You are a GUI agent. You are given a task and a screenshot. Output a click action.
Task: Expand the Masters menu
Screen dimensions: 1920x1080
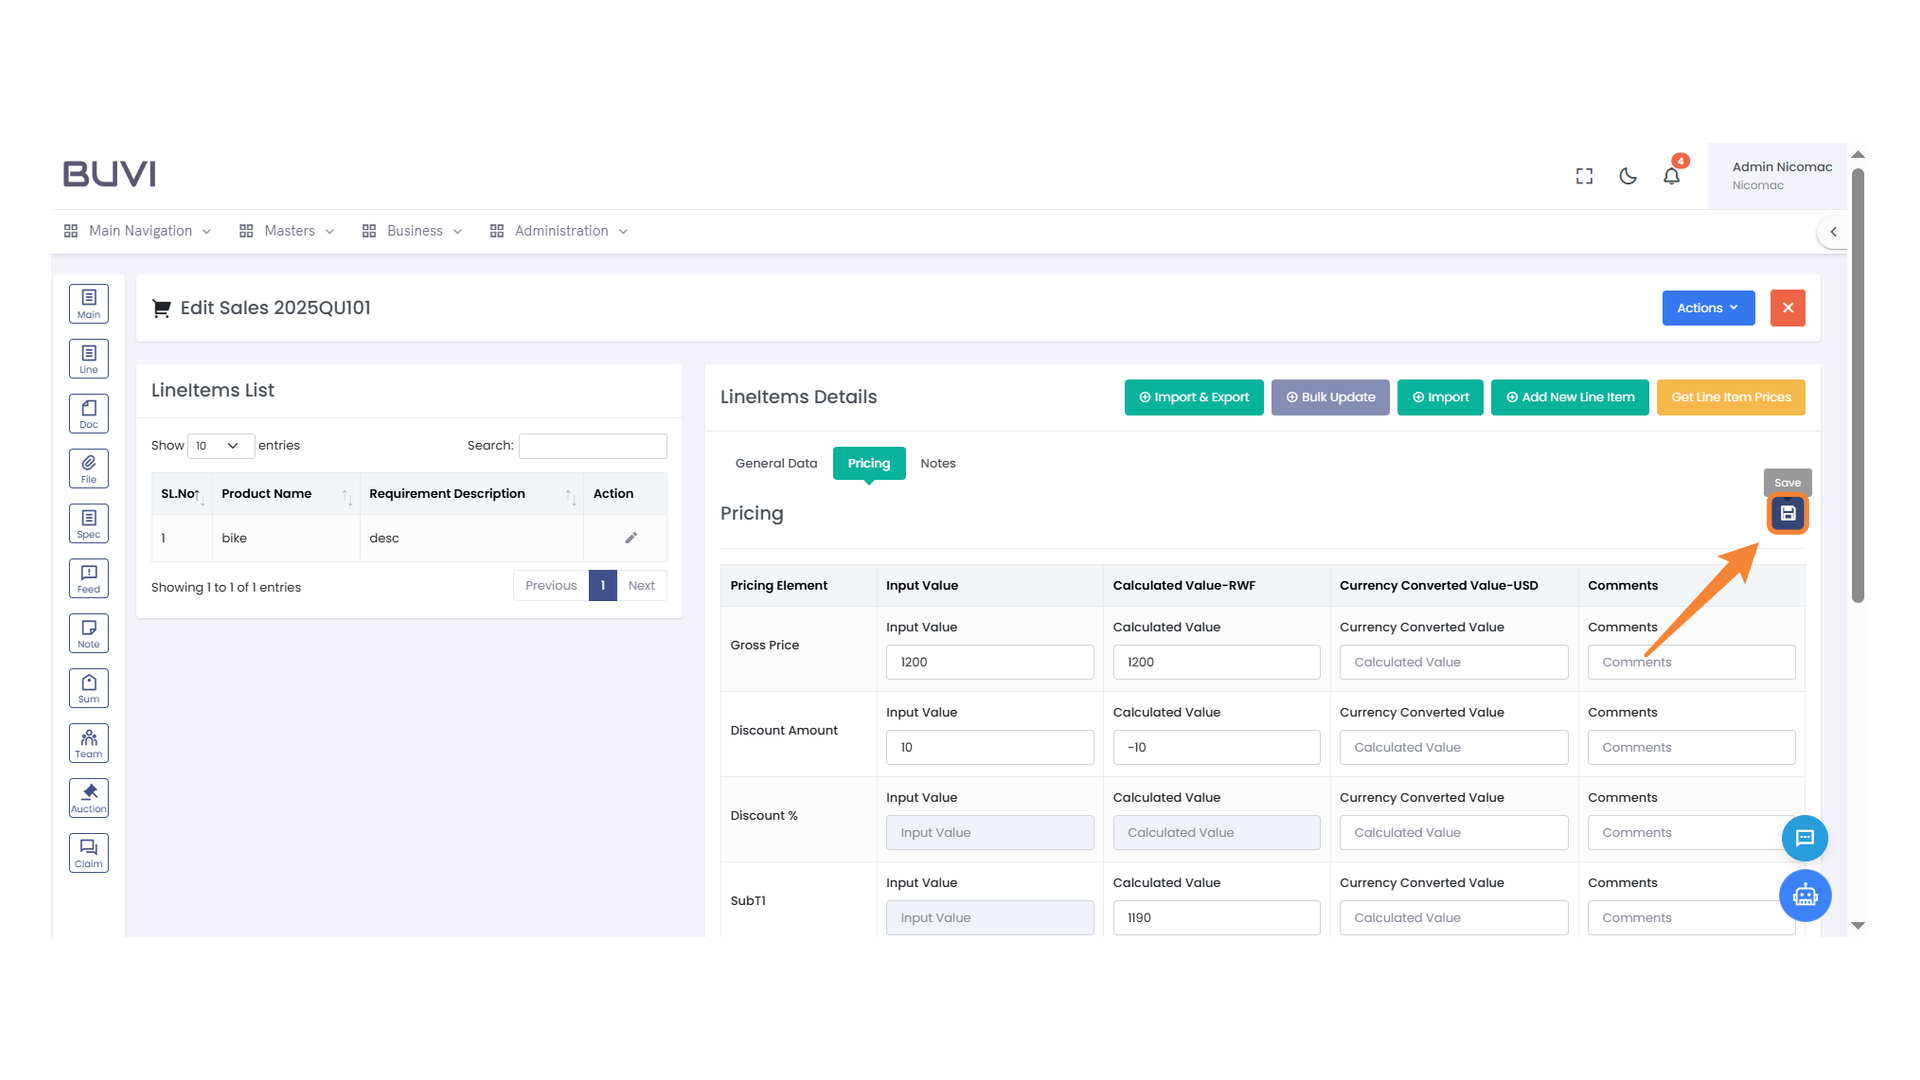[288, 231]
